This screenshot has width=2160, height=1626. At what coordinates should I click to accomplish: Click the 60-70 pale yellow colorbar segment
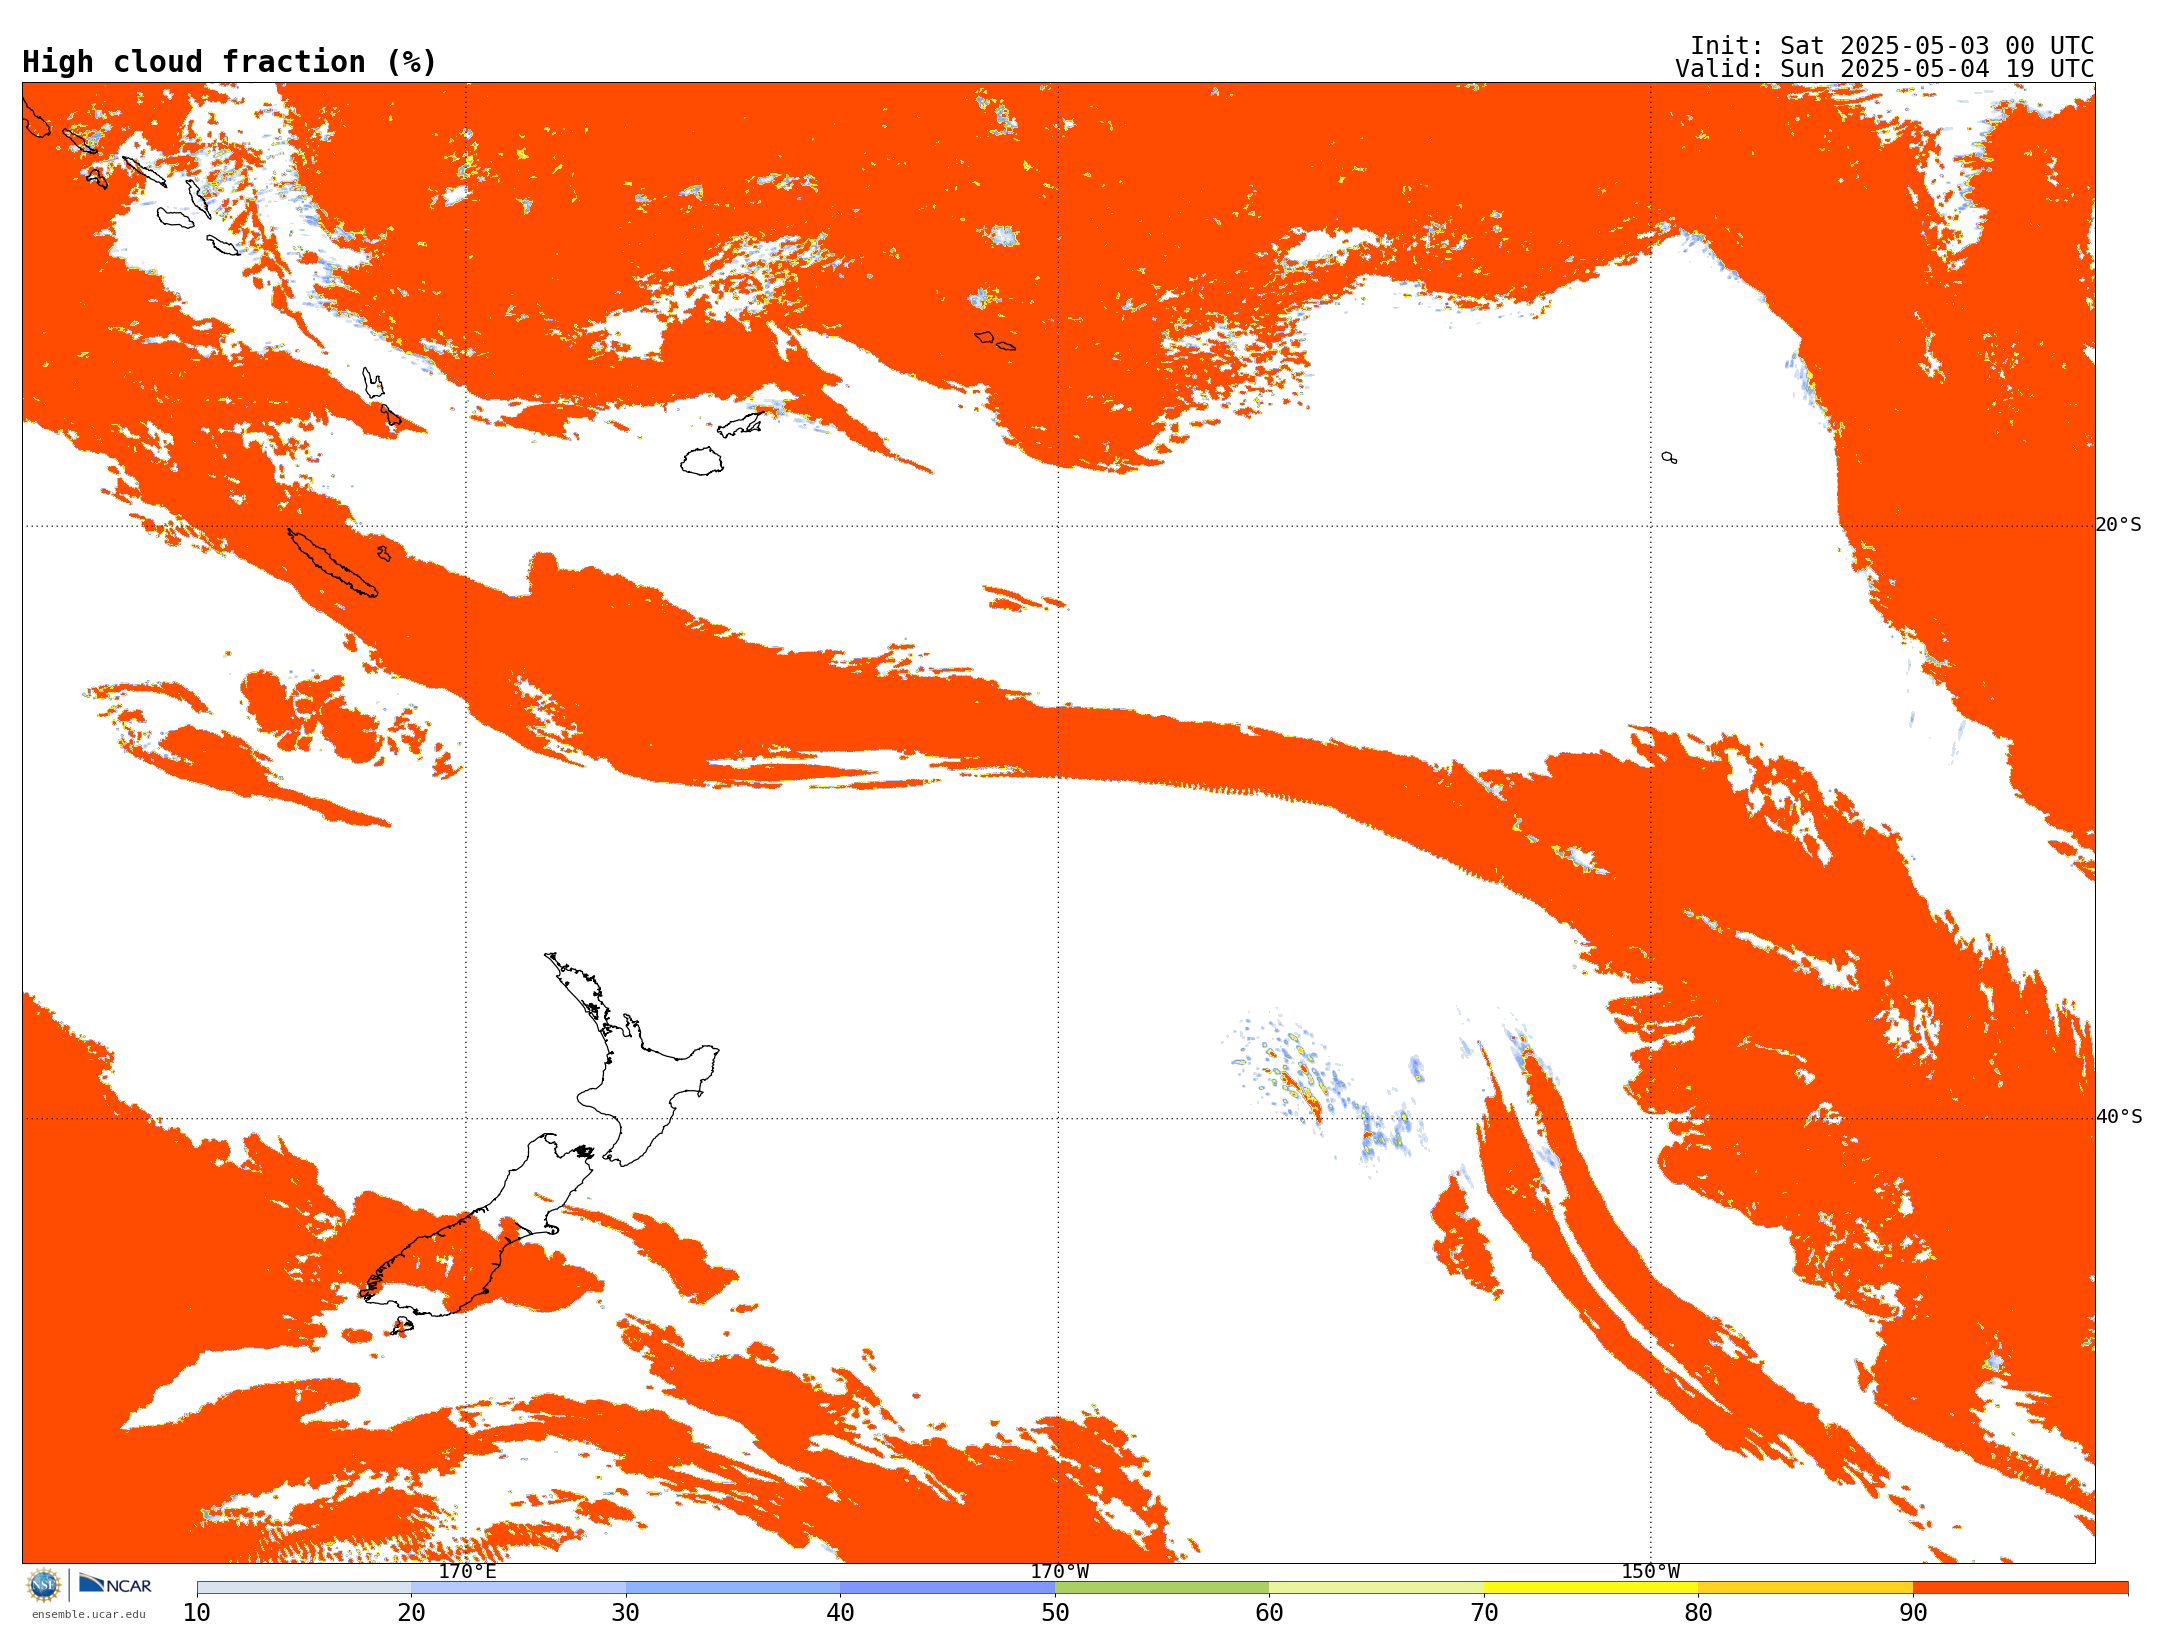tap(1376, 1588)
